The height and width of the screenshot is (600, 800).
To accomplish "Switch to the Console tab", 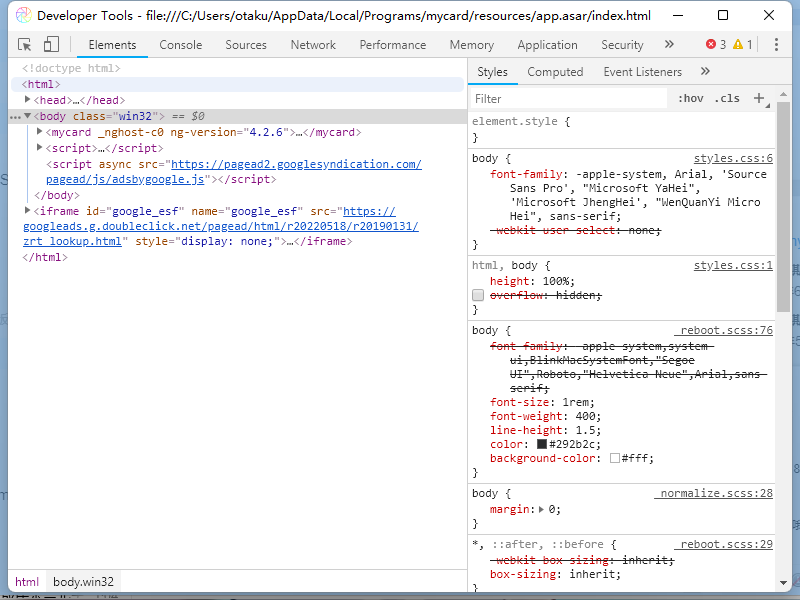I will [181, 45].
